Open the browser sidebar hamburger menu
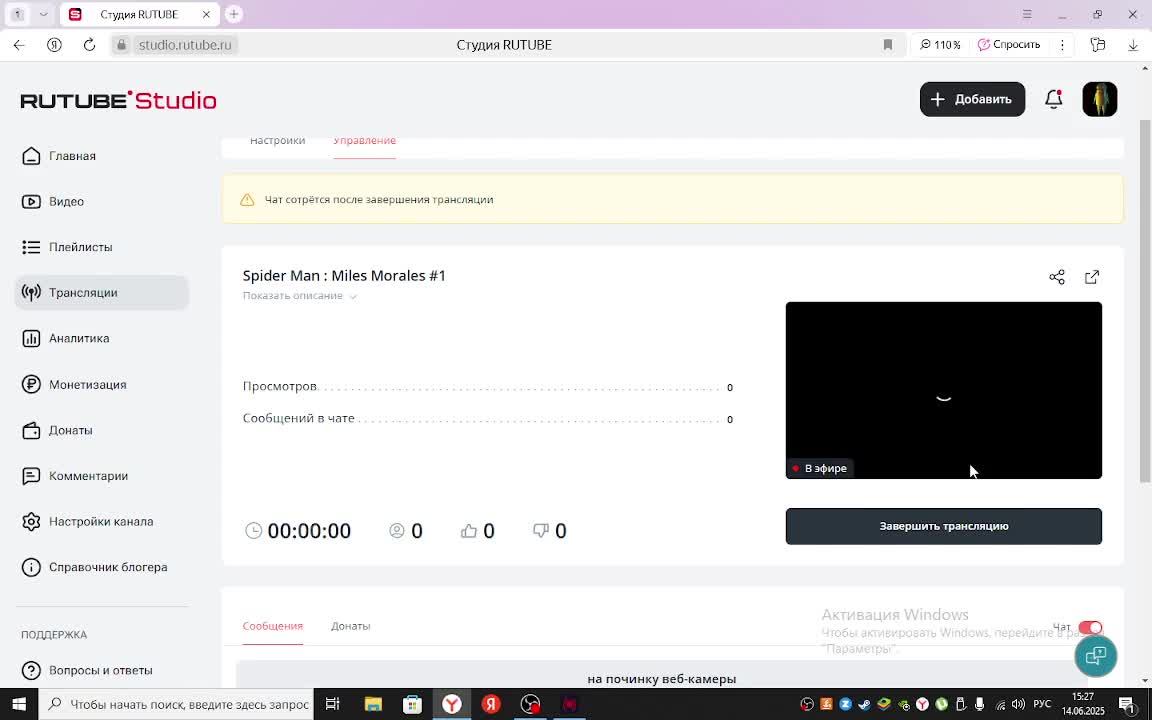The image size is (1152, 720). tap(1027, 14)
